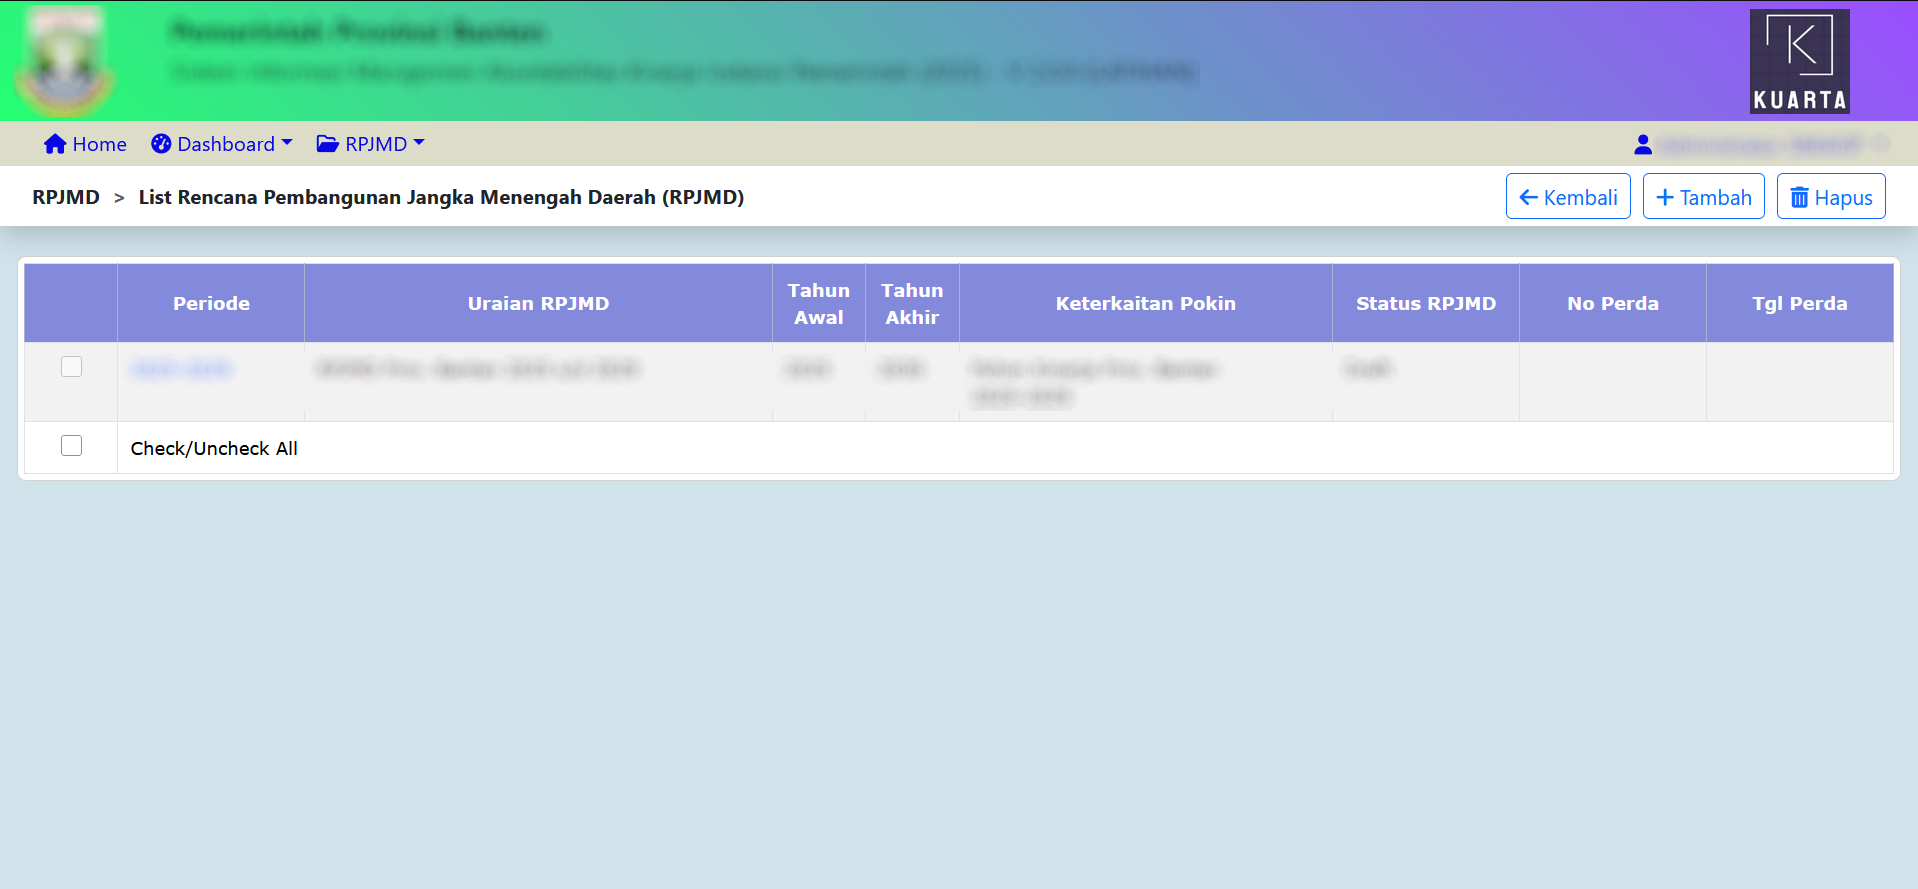Click the Dashboard gauge icon

coord(161,144)
